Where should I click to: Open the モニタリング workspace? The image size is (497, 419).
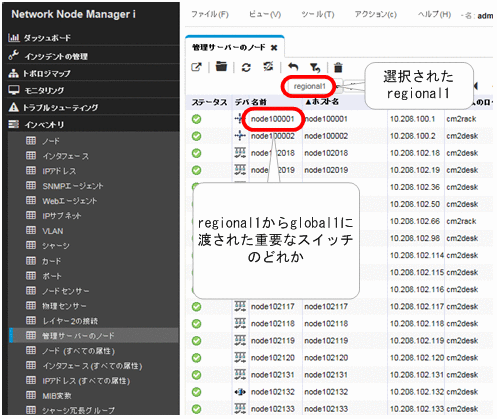pyautogui.click(x=44, y=90)
